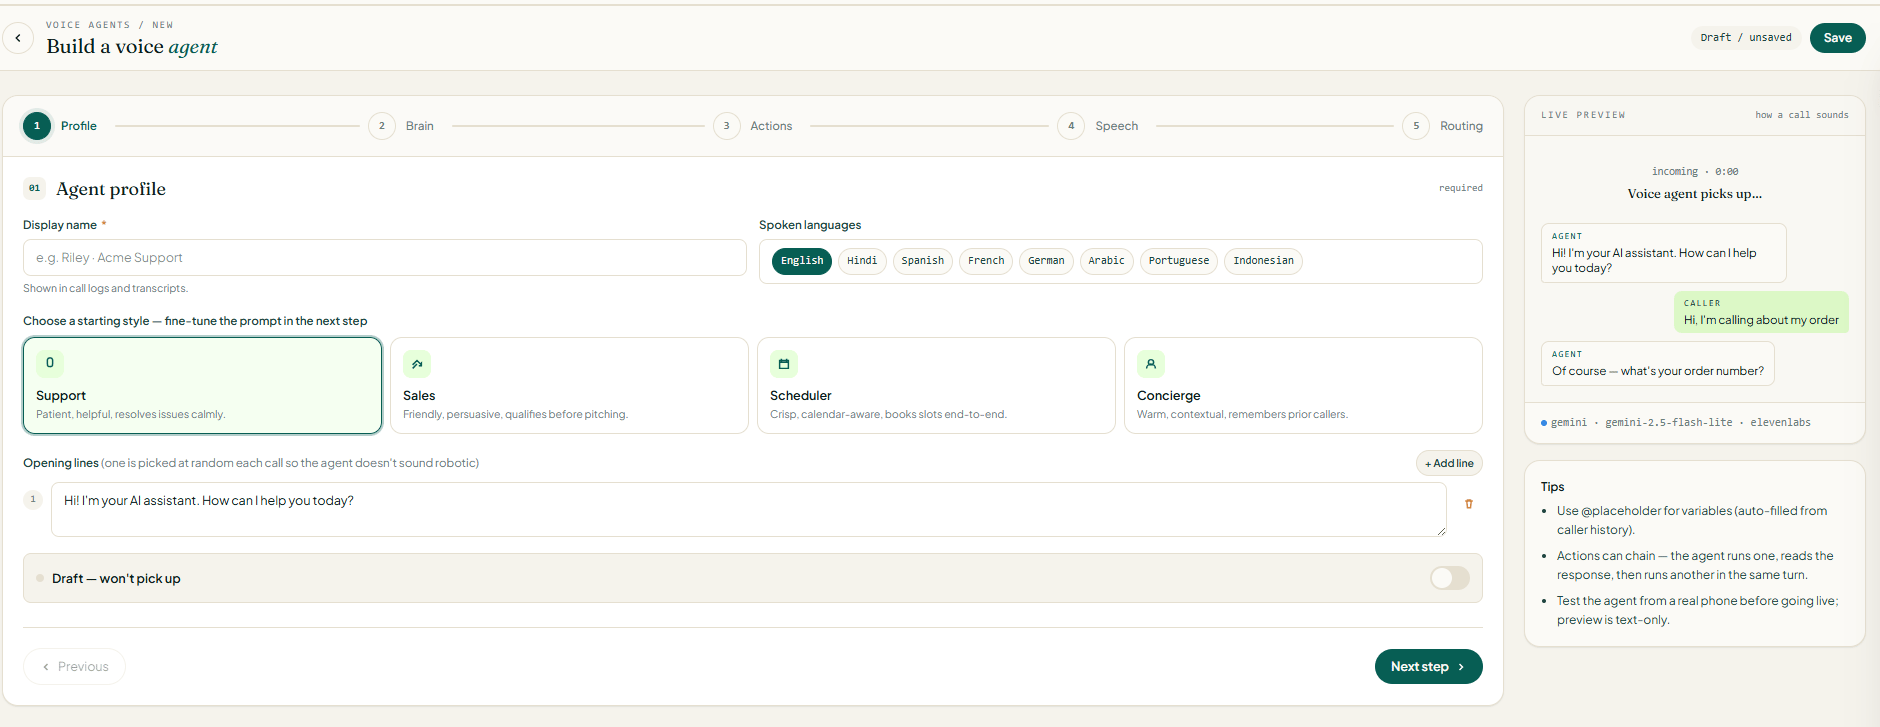Add a new opening line
The width and height of the screenshot is (1880, 727).
click(1449, 463)
